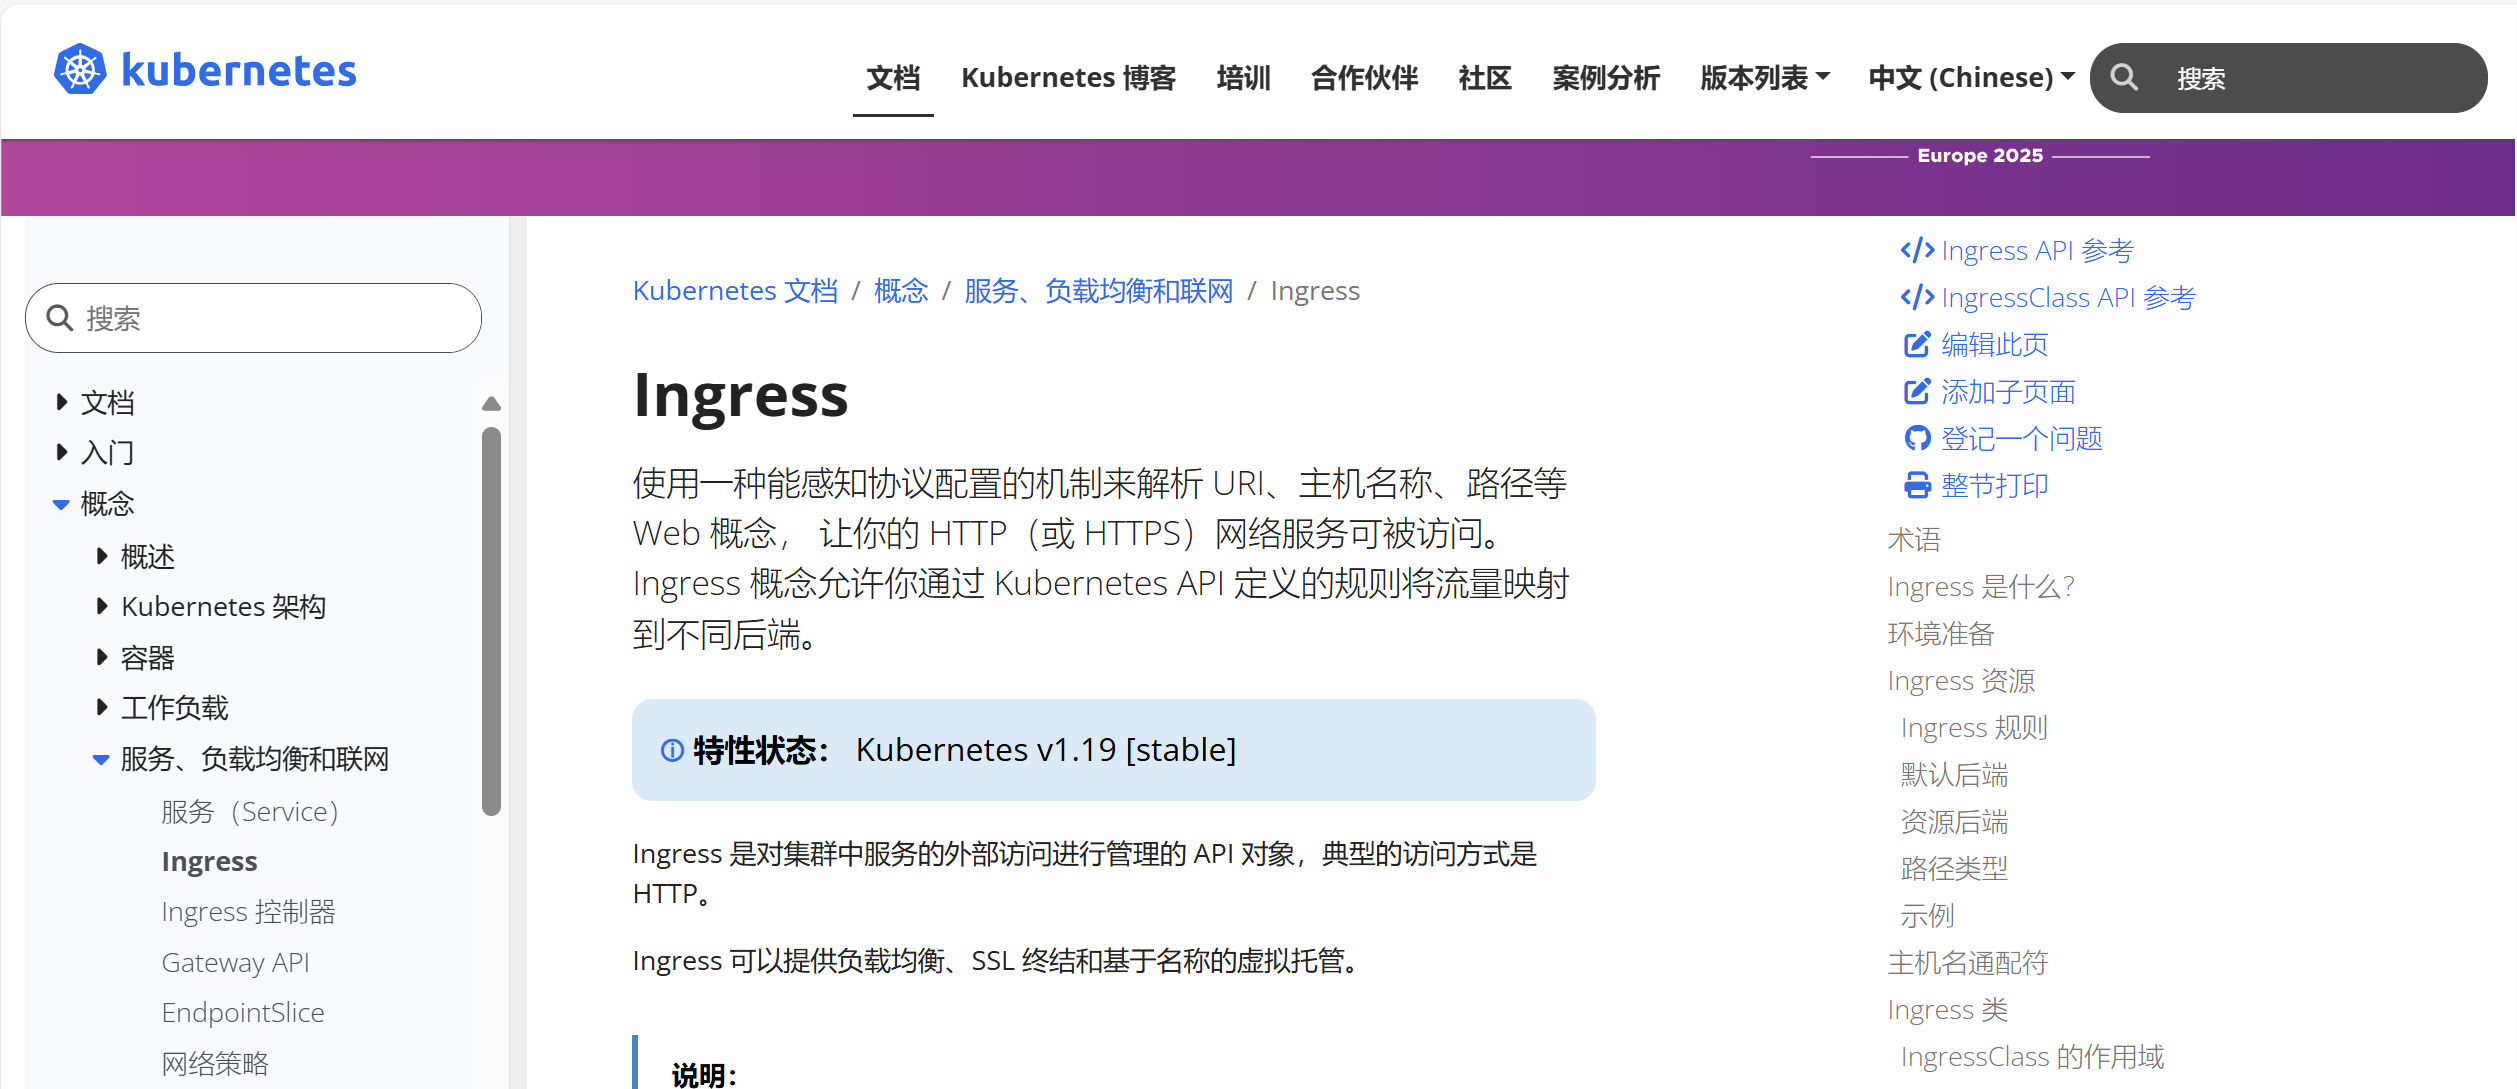Expand the 概述 subsection arrow
This screenshot has width=2517, height=1089.
point(102,556)
